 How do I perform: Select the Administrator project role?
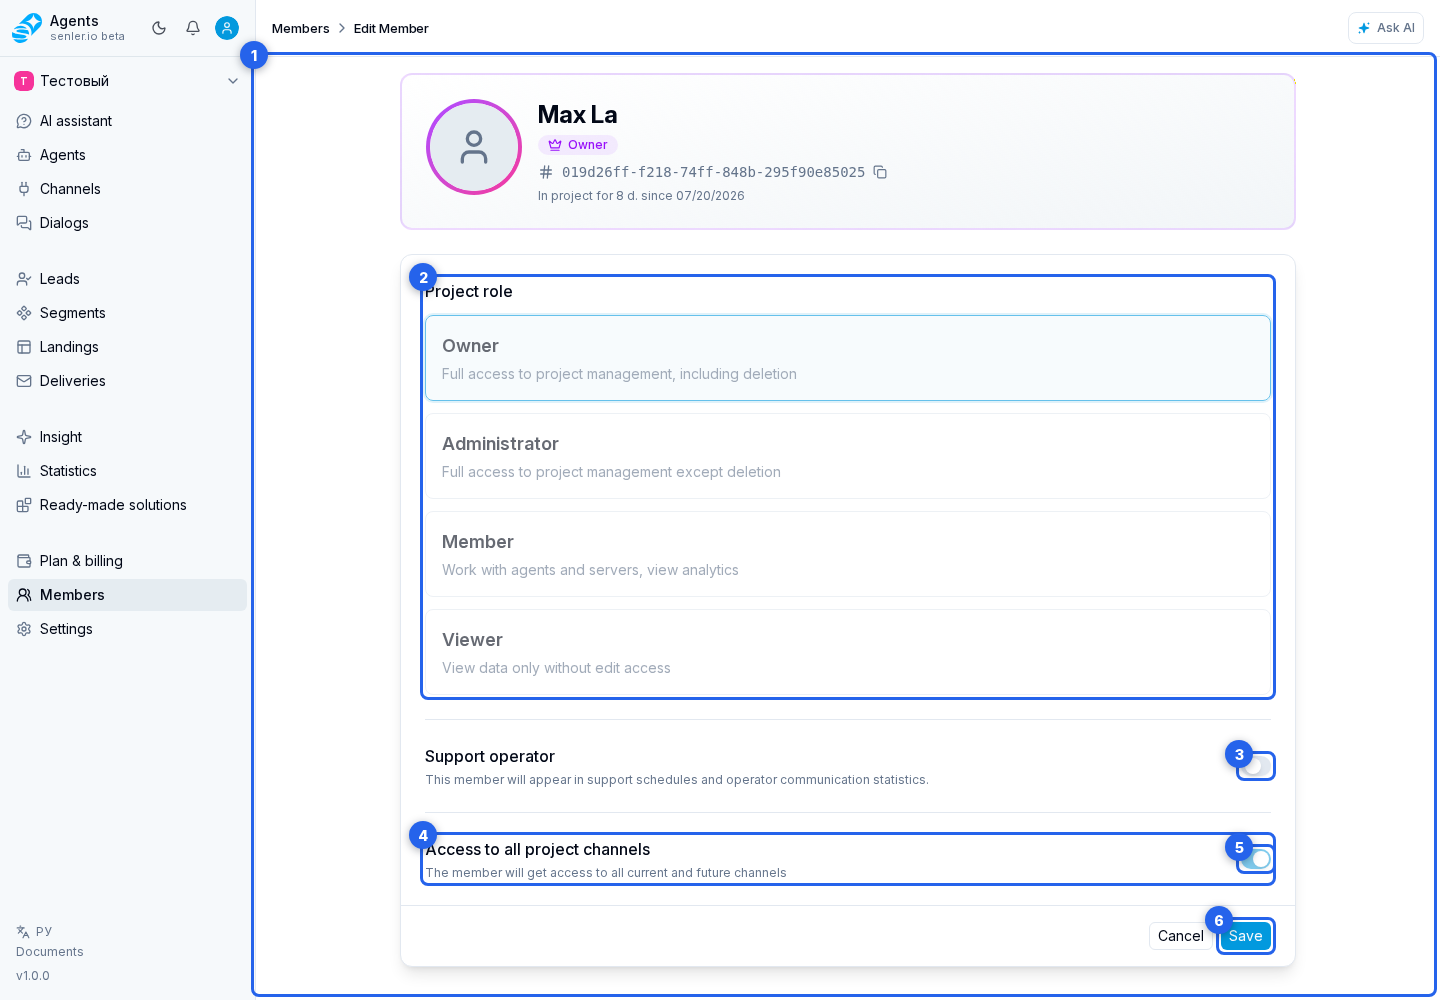(x=848, y=456)
